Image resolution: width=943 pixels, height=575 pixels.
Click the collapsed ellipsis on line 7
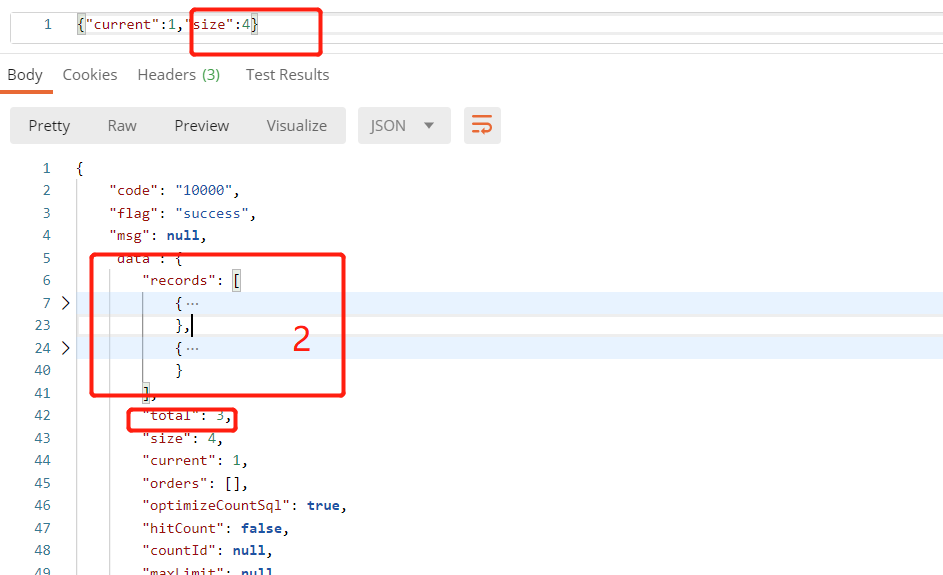(x=192, y=303)
